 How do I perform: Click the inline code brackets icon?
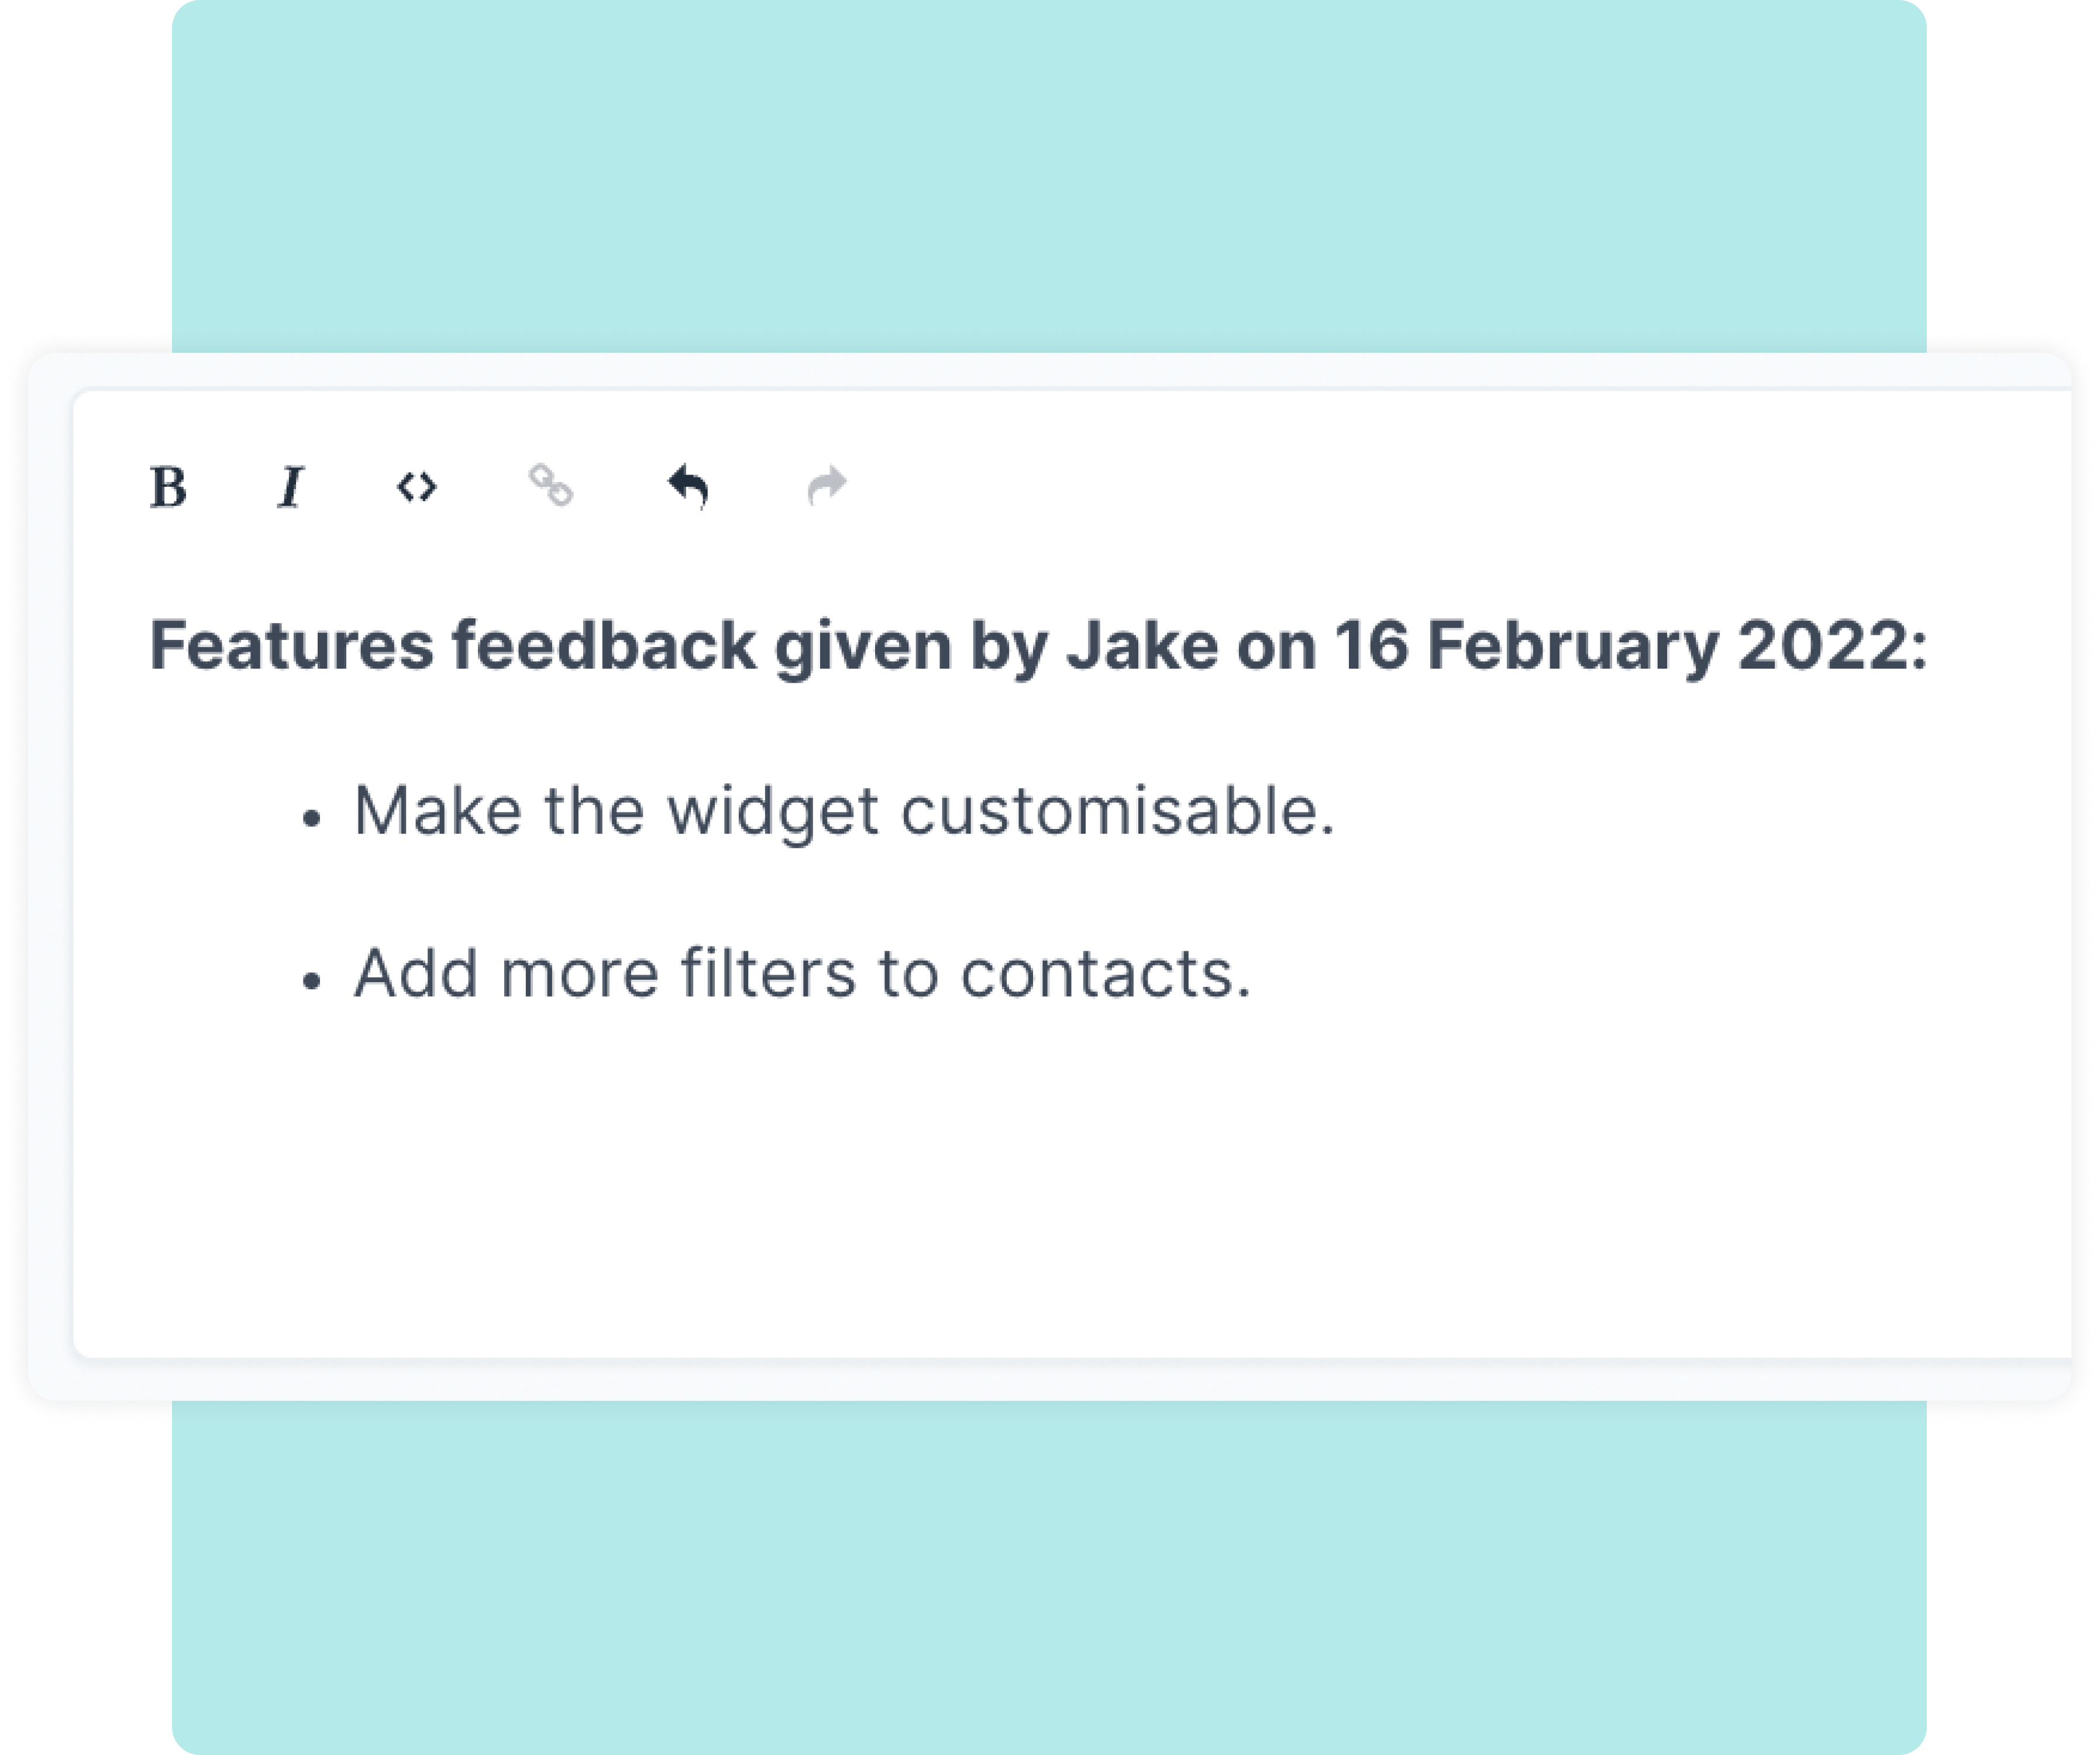[x=416, y=487]
